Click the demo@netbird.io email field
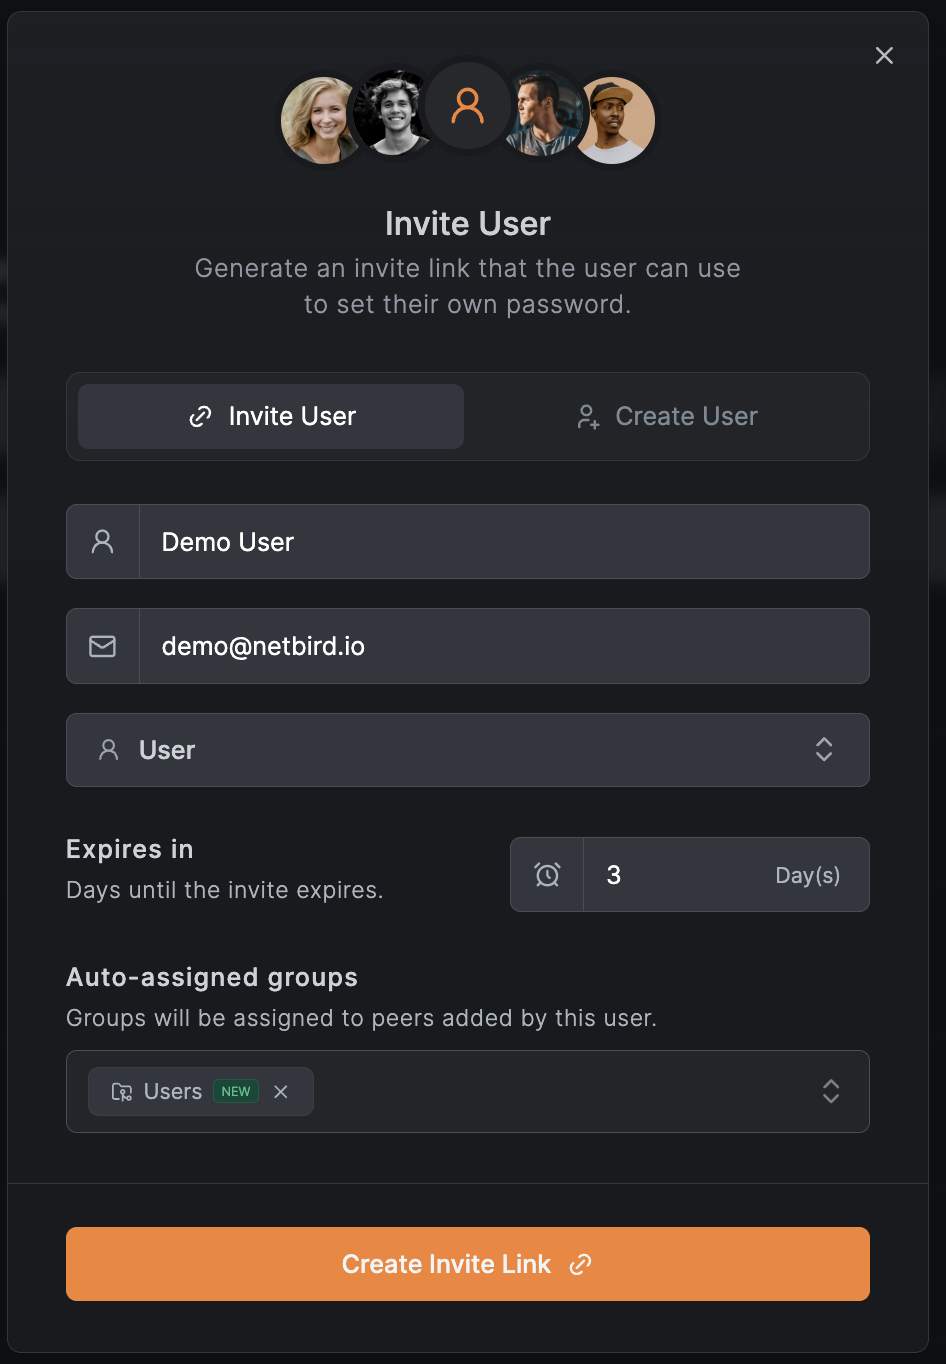This screenshot has height=1364, width=946. coord(503,646)
